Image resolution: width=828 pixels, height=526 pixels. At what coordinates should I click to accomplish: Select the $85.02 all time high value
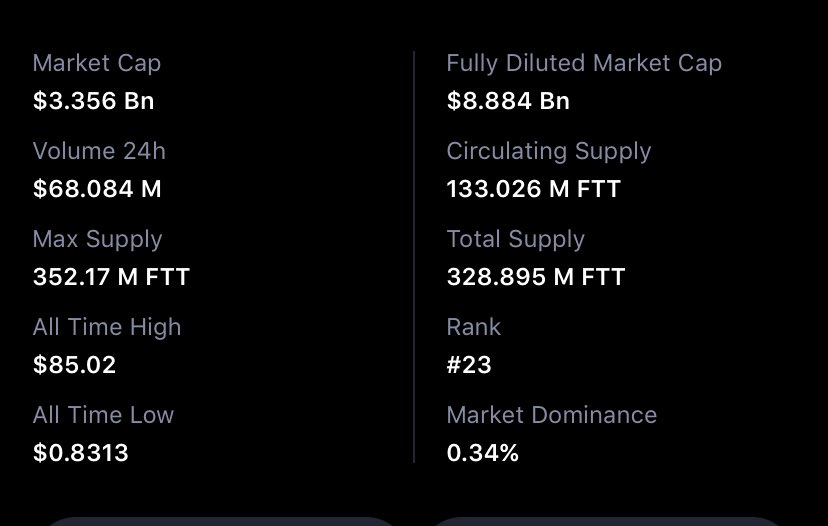tap(74, 365)
